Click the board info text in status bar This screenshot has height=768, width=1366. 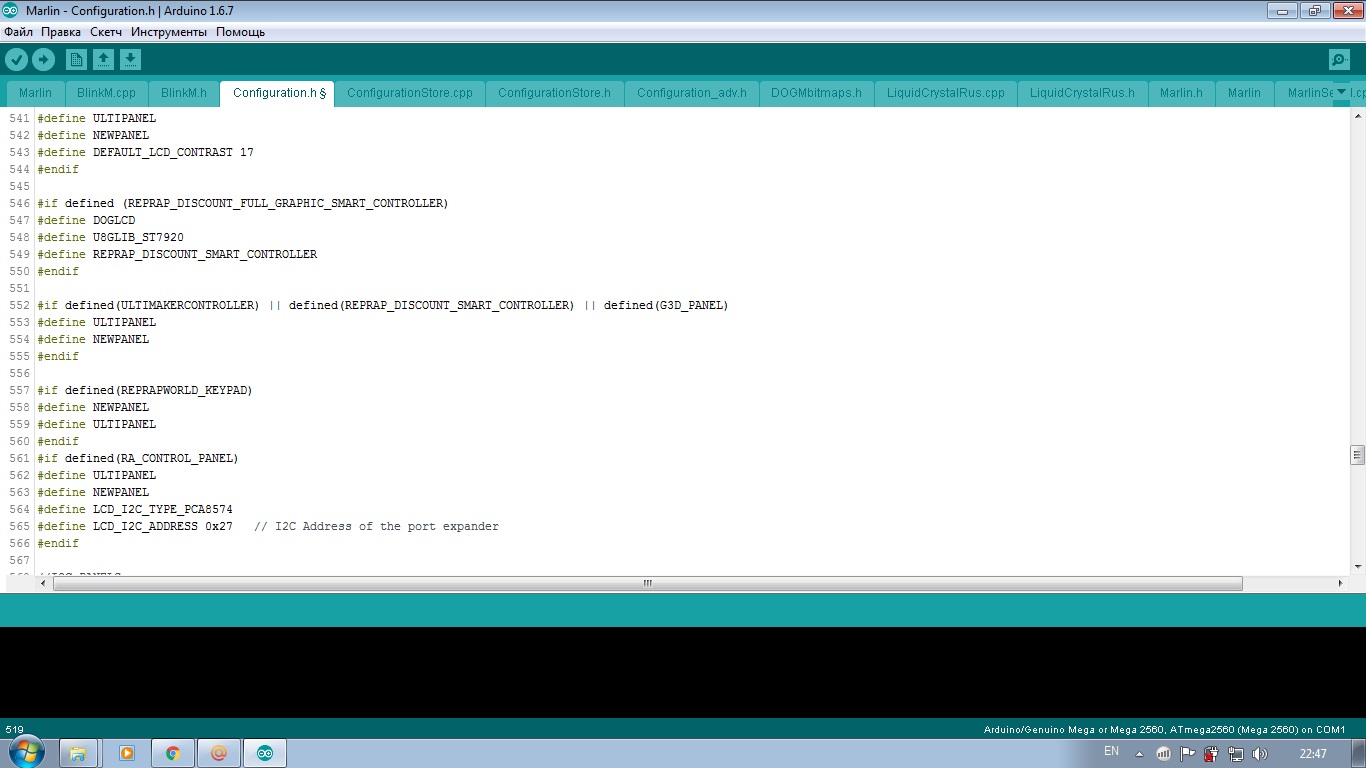pyautogui.click(x=1165, y=730)
